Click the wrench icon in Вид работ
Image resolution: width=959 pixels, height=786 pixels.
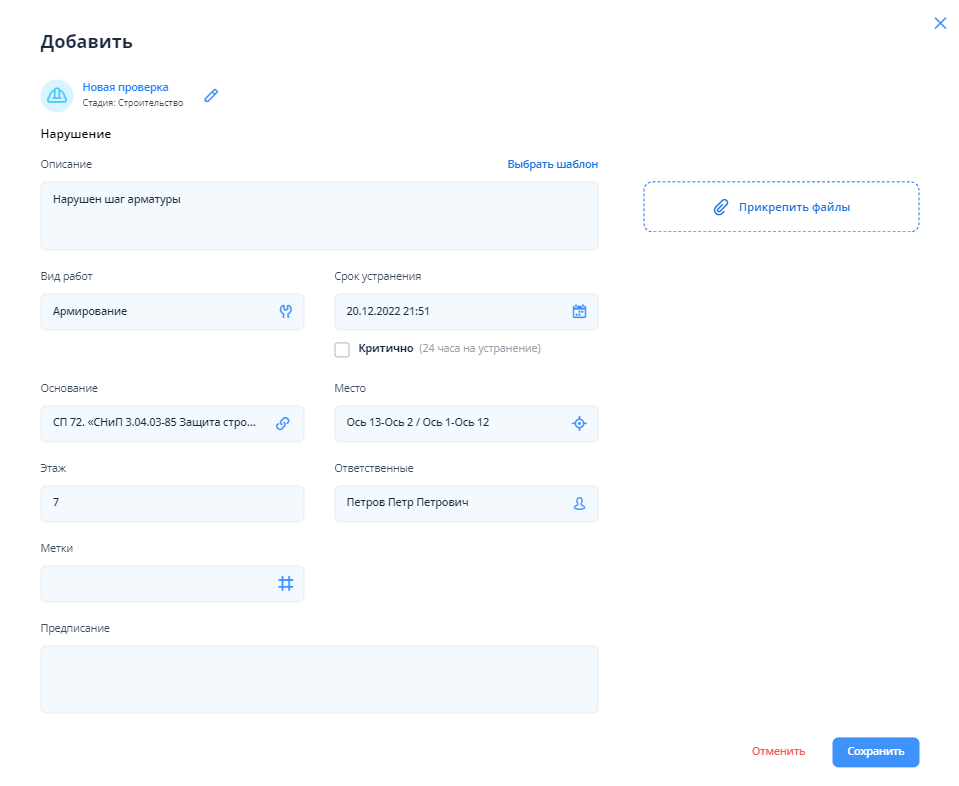[x=285, y=312]
